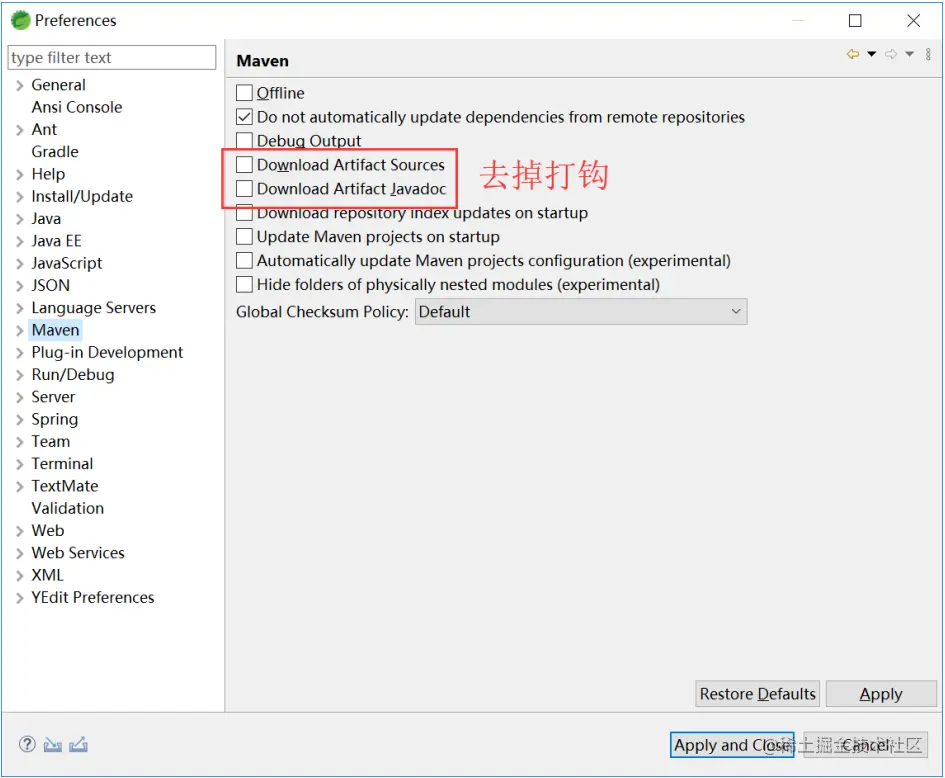Select the Team preferences item

click(51, 442)
